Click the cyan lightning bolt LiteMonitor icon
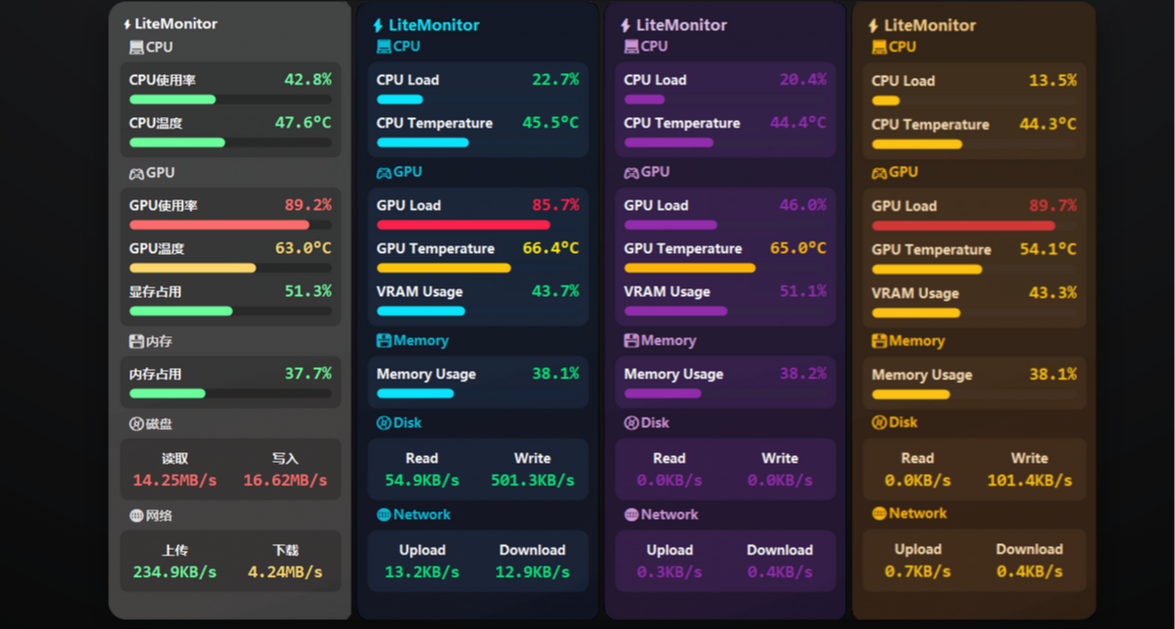 click(x=378, y=25)
